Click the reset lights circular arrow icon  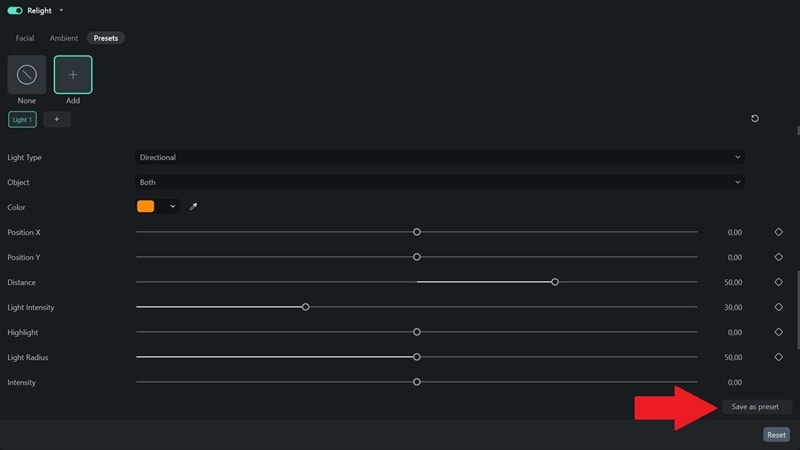(x=755, y=119)
